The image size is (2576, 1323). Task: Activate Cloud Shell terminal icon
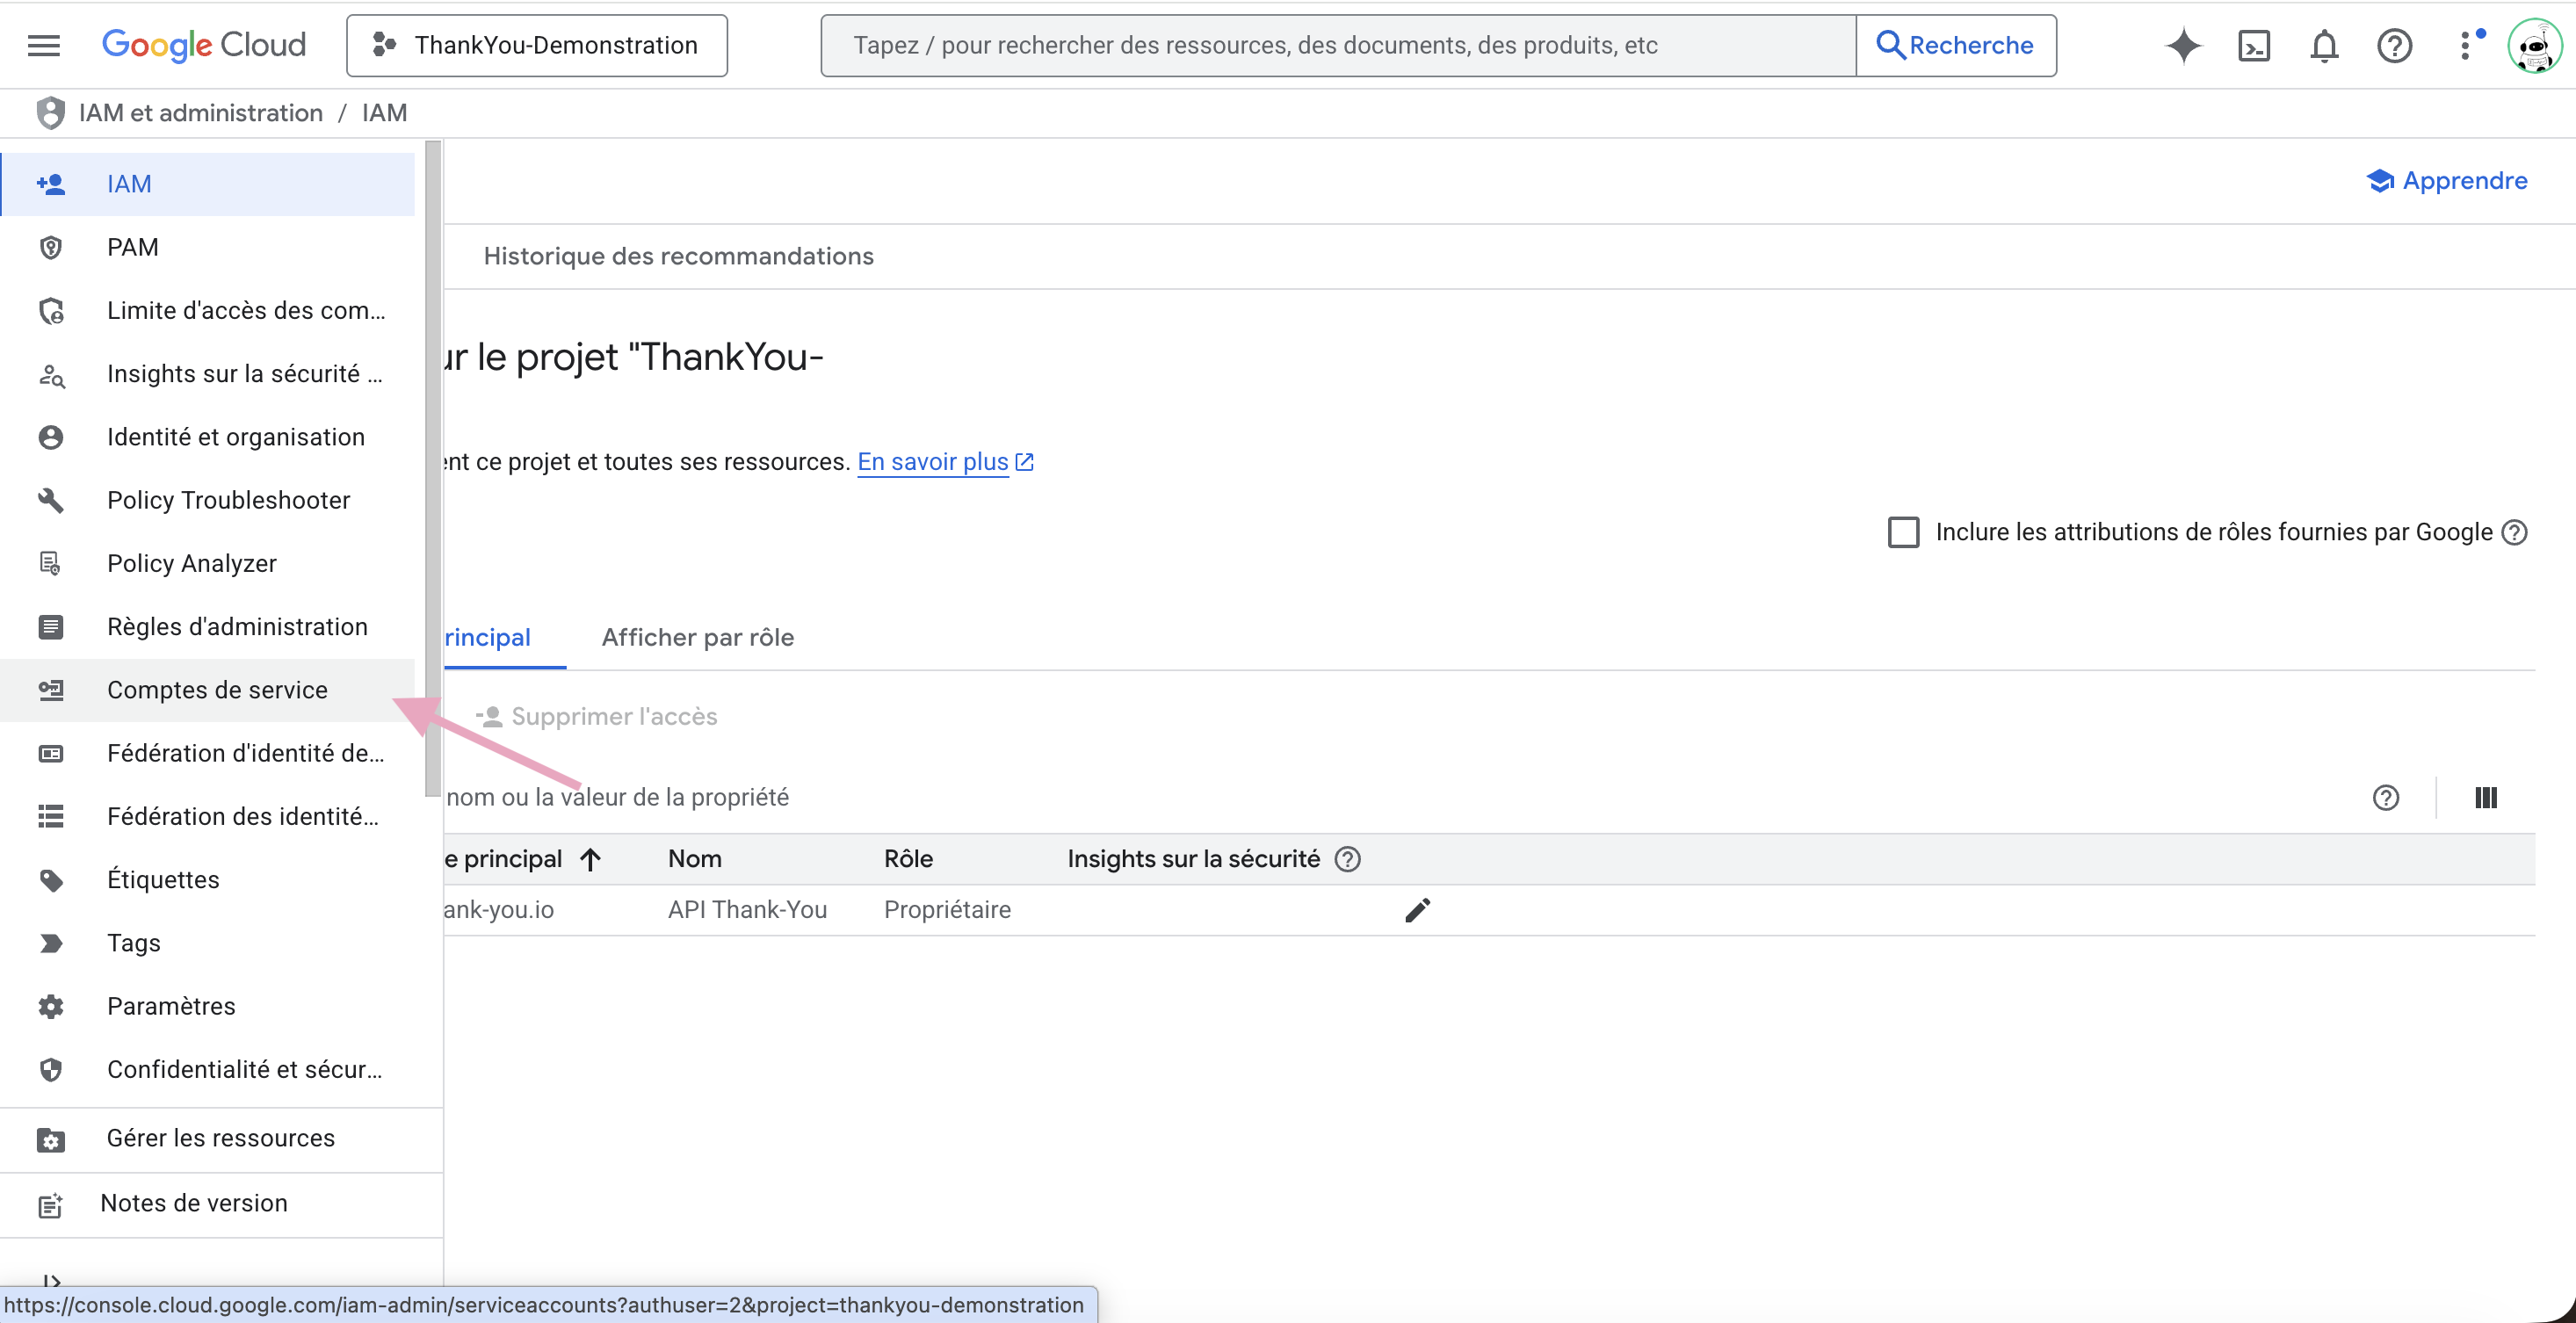tap(2254, 45)
